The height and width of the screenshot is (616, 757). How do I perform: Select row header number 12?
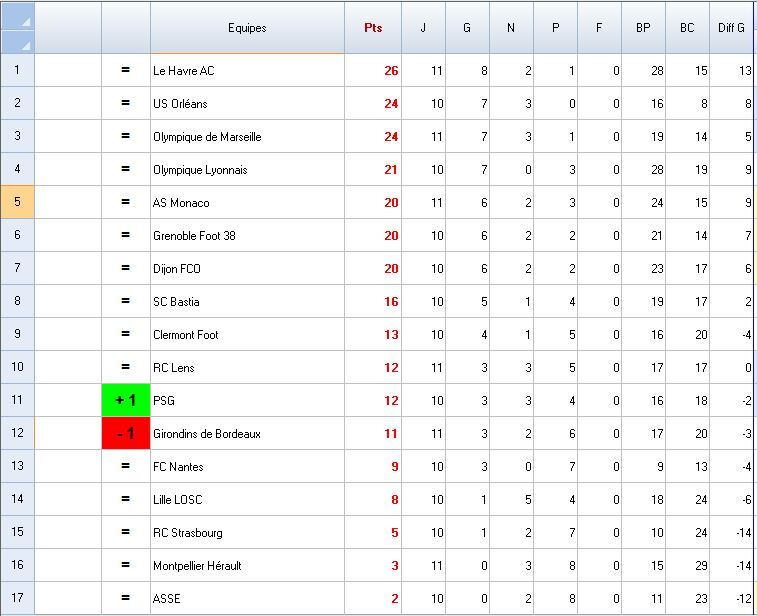[17, 433]
